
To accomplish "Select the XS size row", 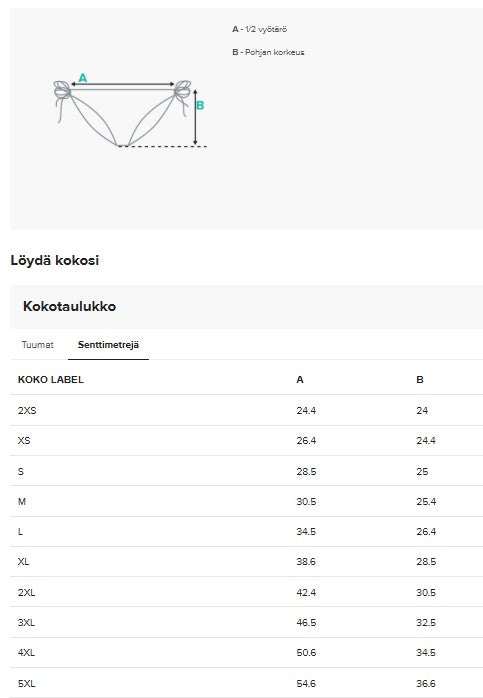I will click(x=246, y=440).
